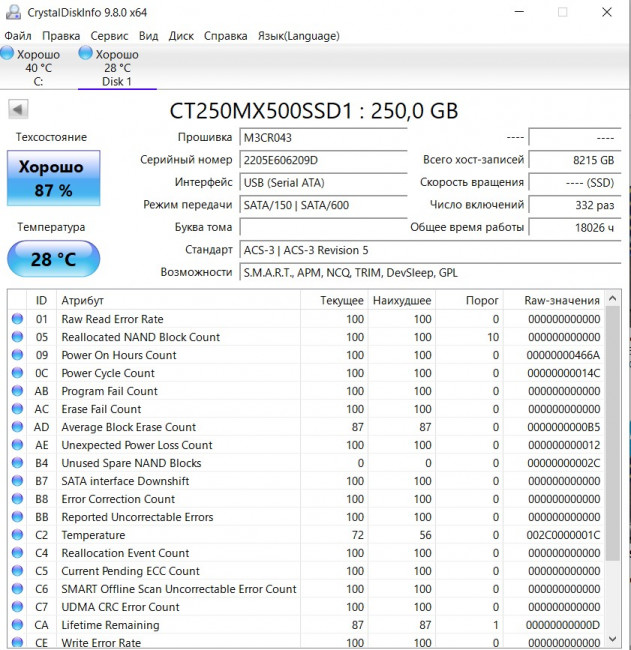Viewport: 631px width, 650px height.
Task: Click the disk title CT250MX500SSD1 : 250,0 GB
Action: point(314,111)
